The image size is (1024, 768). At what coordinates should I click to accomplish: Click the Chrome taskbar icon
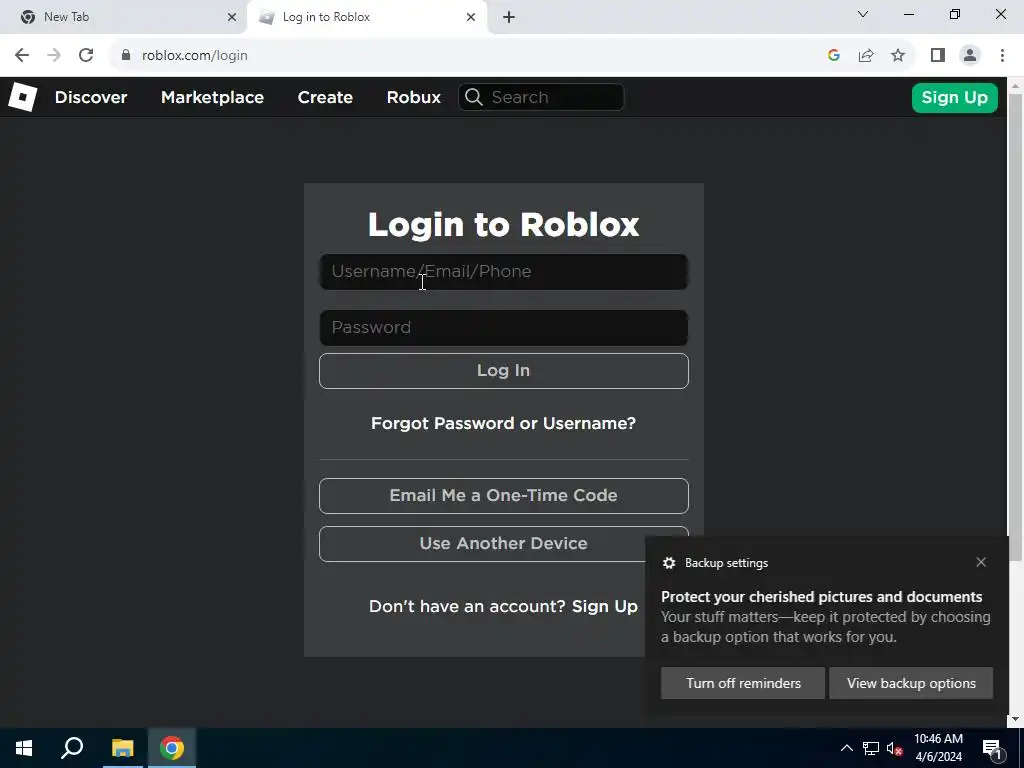[172, 748]
